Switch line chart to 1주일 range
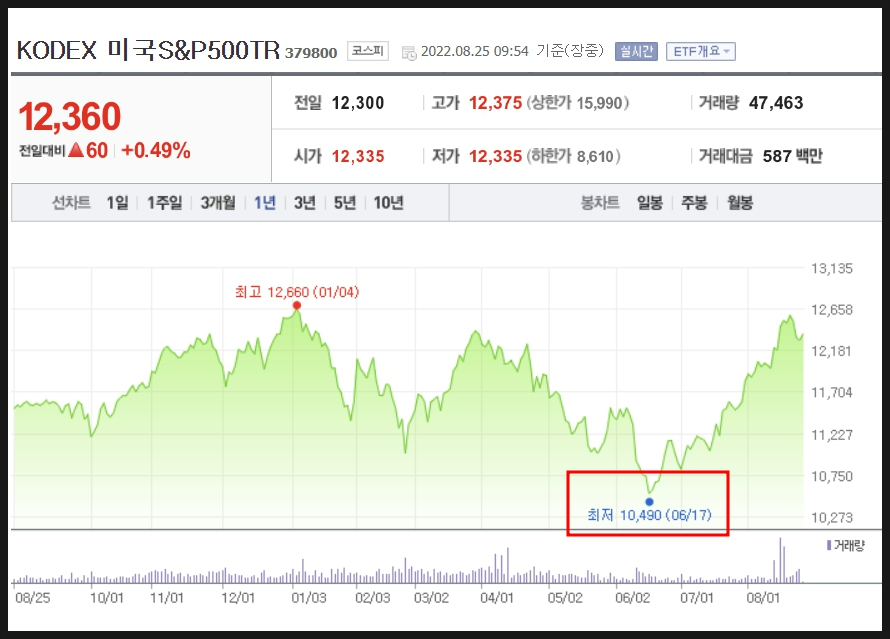Viewport: 890px width, 639px height. [x=165, y=203]
